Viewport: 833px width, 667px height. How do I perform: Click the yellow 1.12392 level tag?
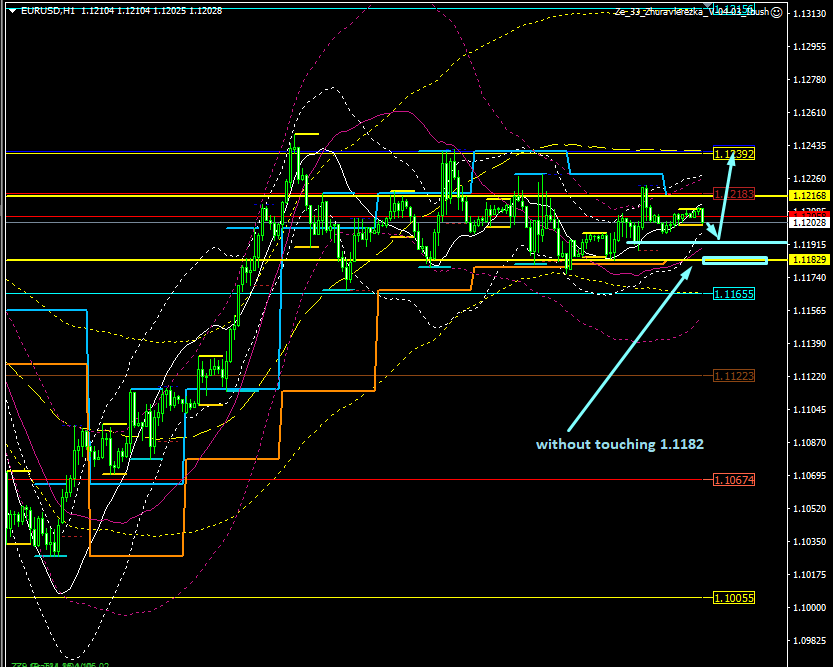[x=733, y=154]
